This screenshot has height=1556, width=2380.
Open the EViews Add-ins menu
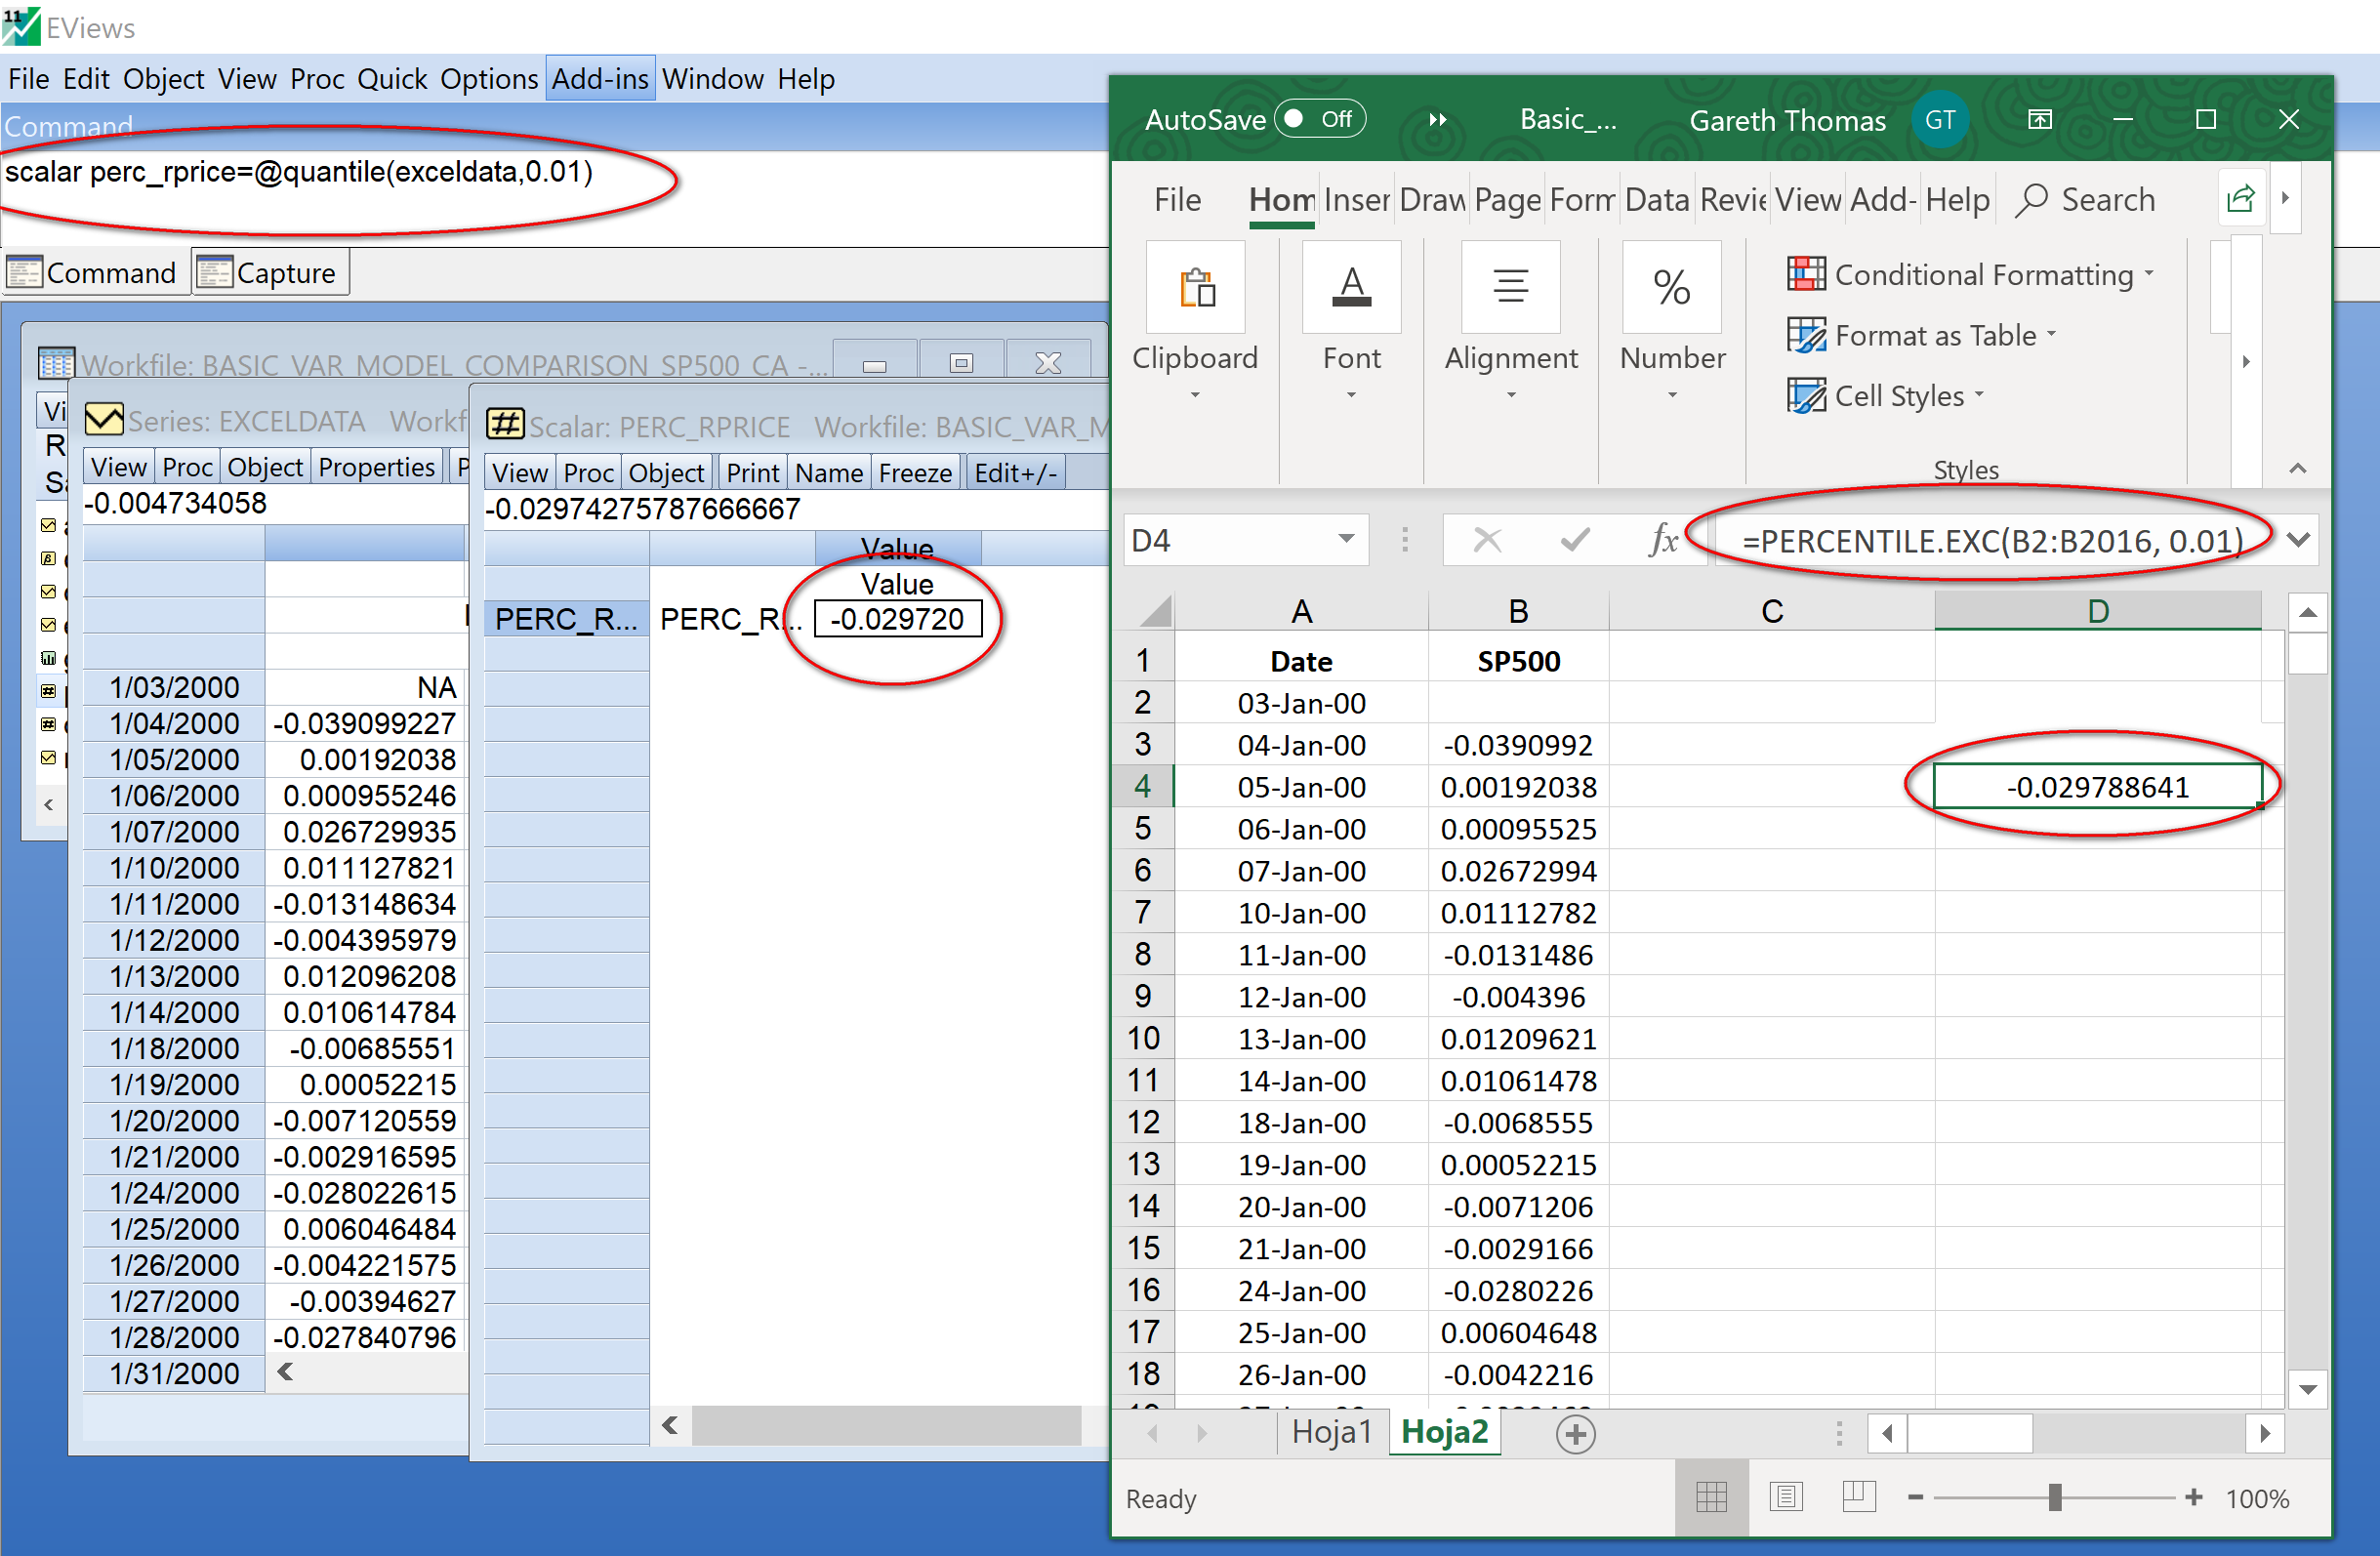(600, 78)
